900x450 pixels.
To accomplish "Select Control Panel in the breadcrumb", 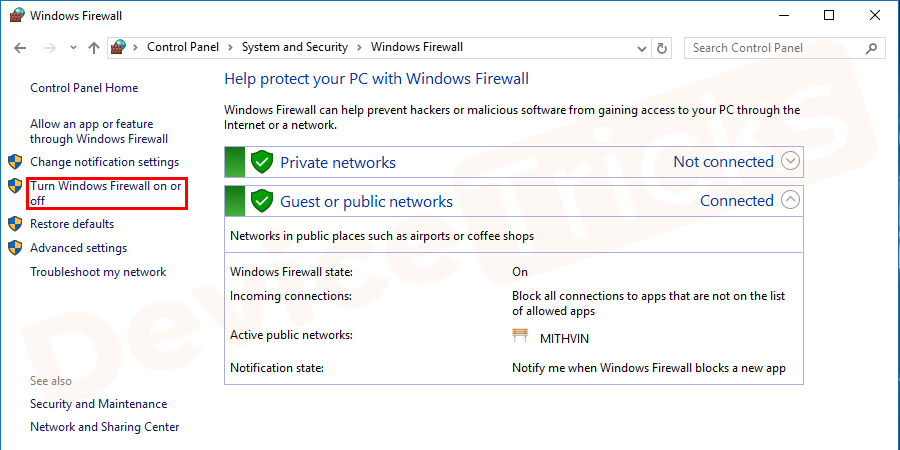I will pos(183,48).
